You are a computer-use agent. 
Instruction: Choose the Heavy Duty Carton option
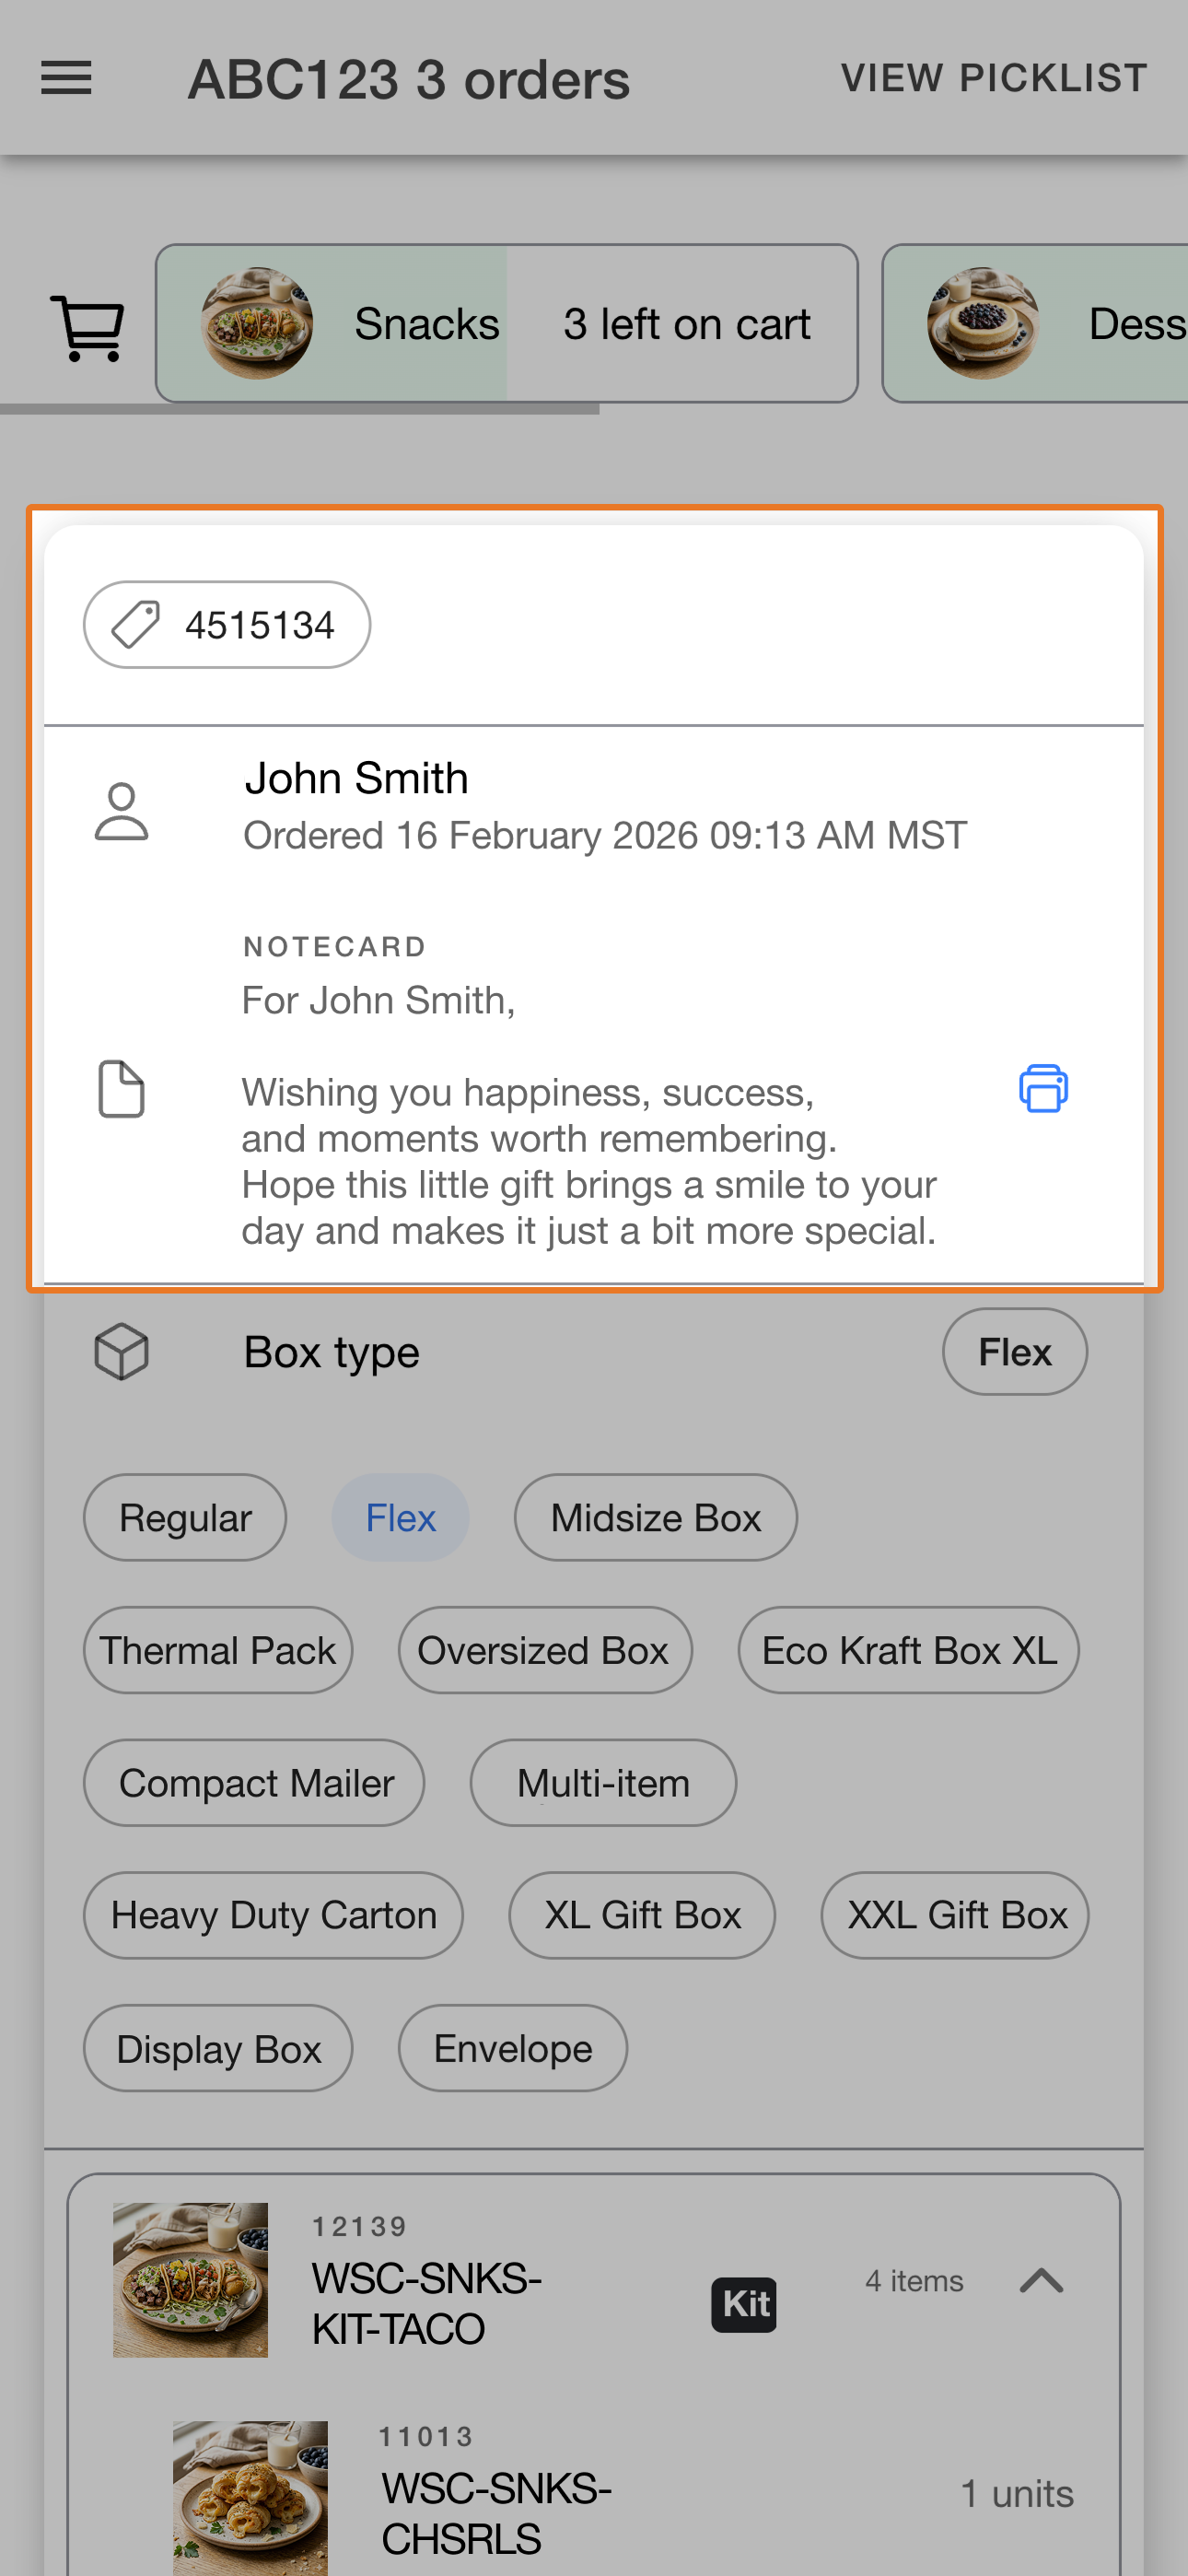273,1915
